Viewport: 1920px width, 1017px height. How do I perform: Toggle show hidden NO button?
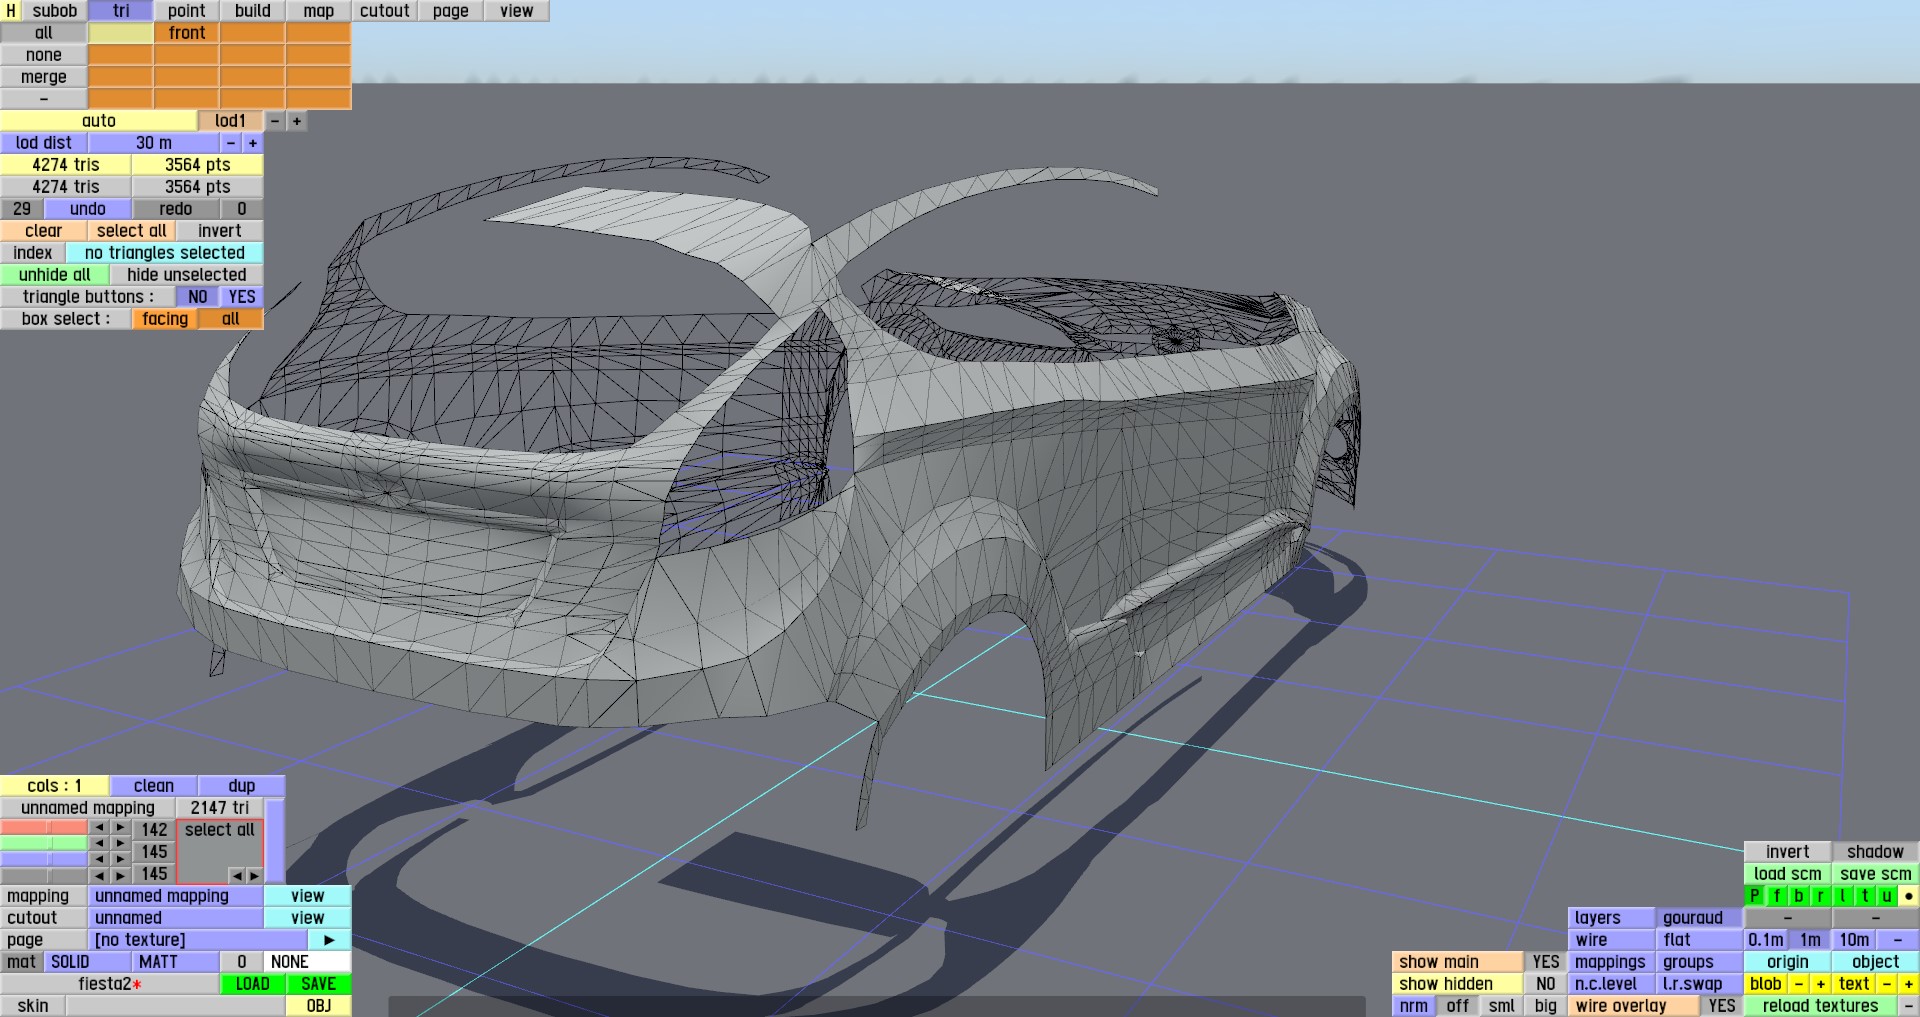[x=1545, y=984]
